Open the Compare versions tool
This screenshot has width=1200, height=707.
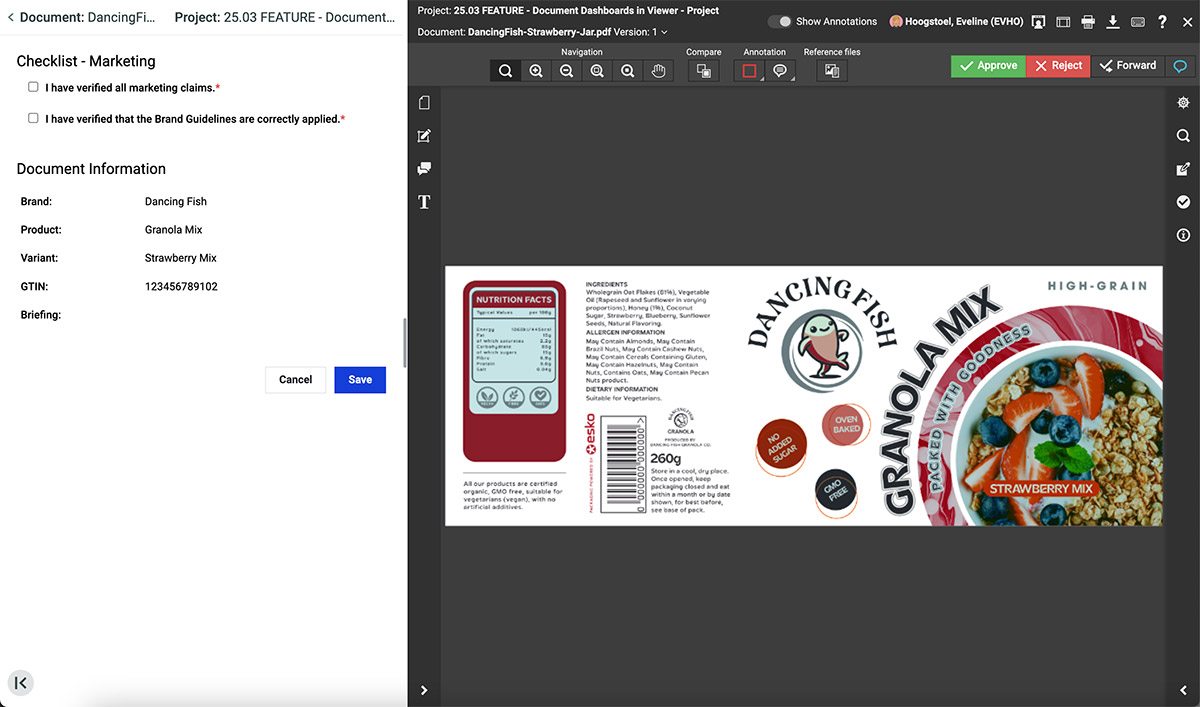pos(704,71)
